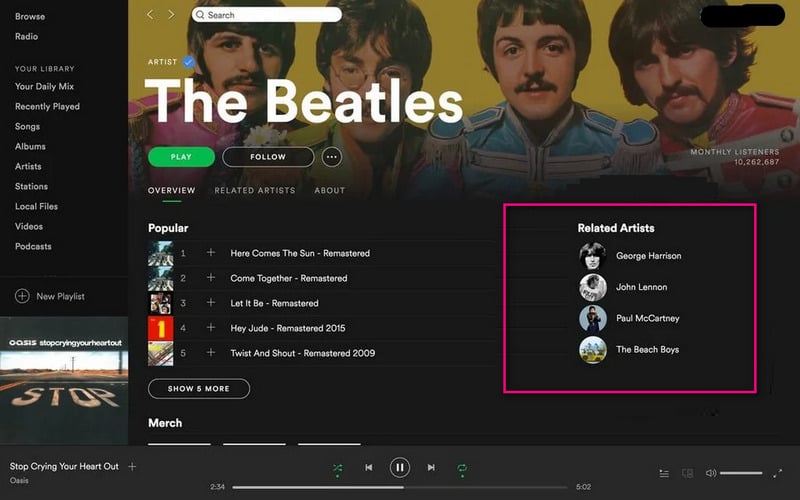
Task: Select Twist And Shout - Remastered 2009
Action: [303, 353]
